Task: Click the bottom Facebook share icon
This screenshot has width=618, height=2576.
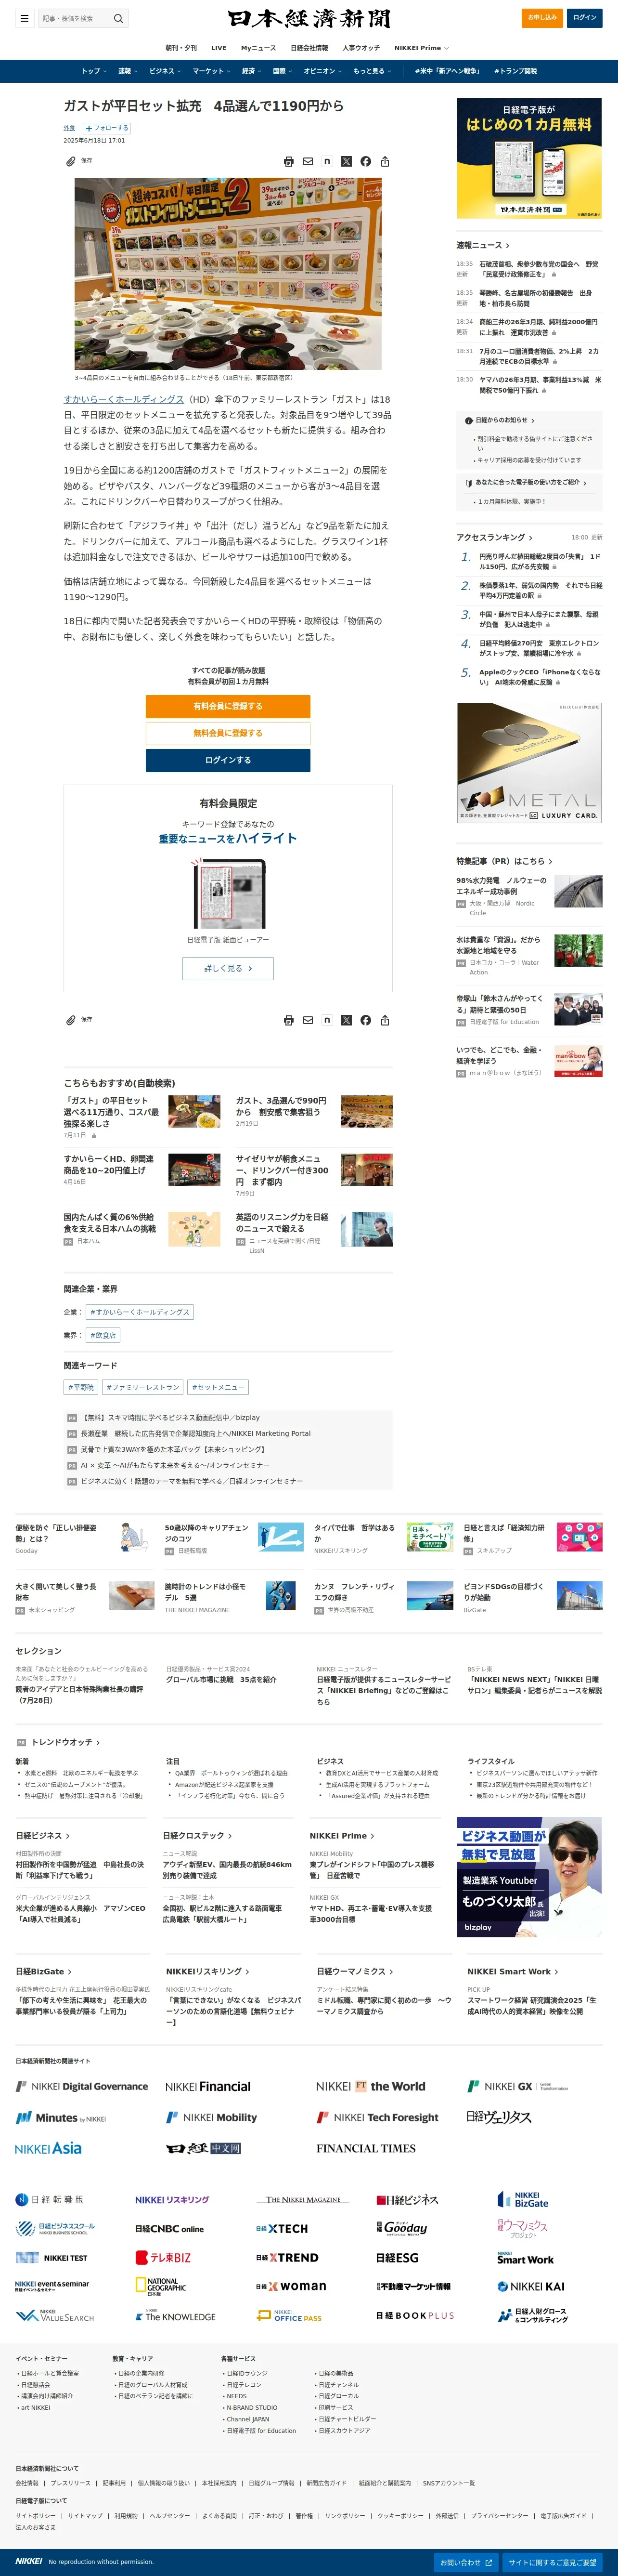Action: 366,1020
